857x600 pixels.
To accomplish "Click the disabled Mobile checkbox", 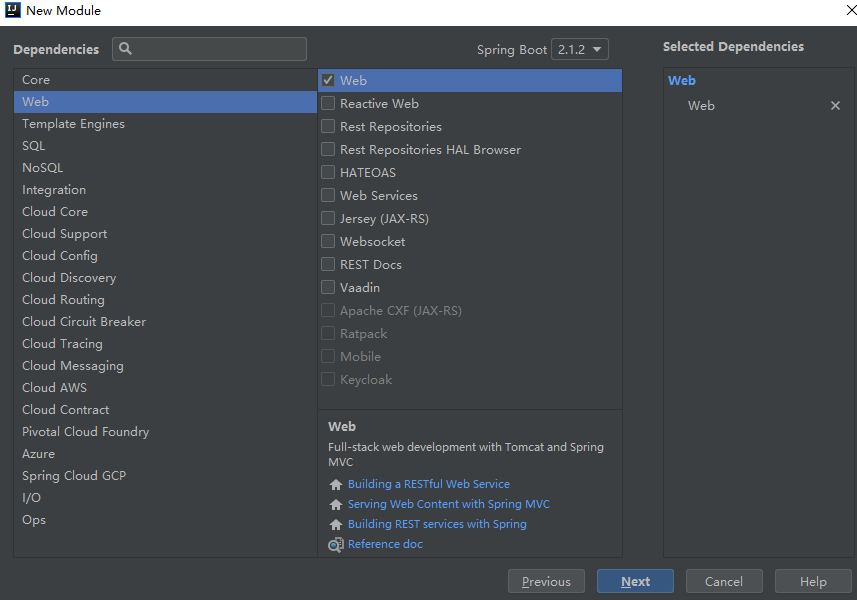I will [x=328, y=356].
